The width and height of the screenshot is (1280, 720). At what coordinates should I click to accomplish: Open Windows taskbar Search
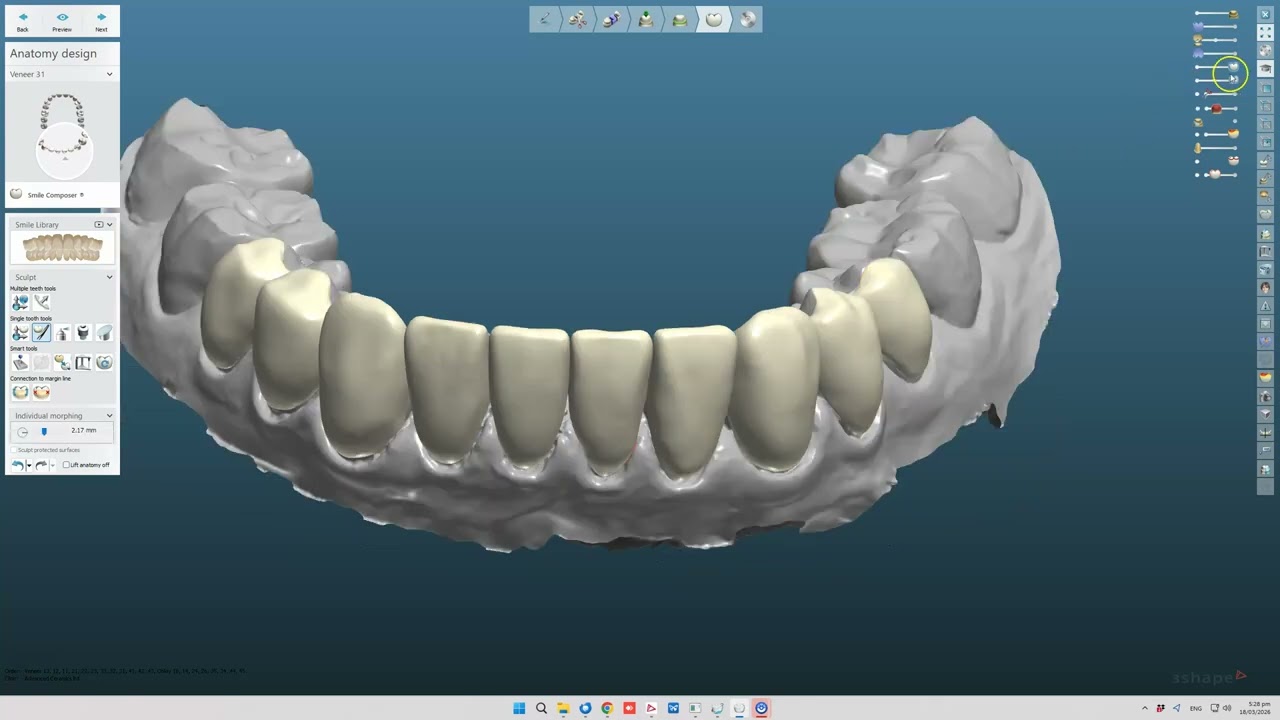[x=541, y=708]
